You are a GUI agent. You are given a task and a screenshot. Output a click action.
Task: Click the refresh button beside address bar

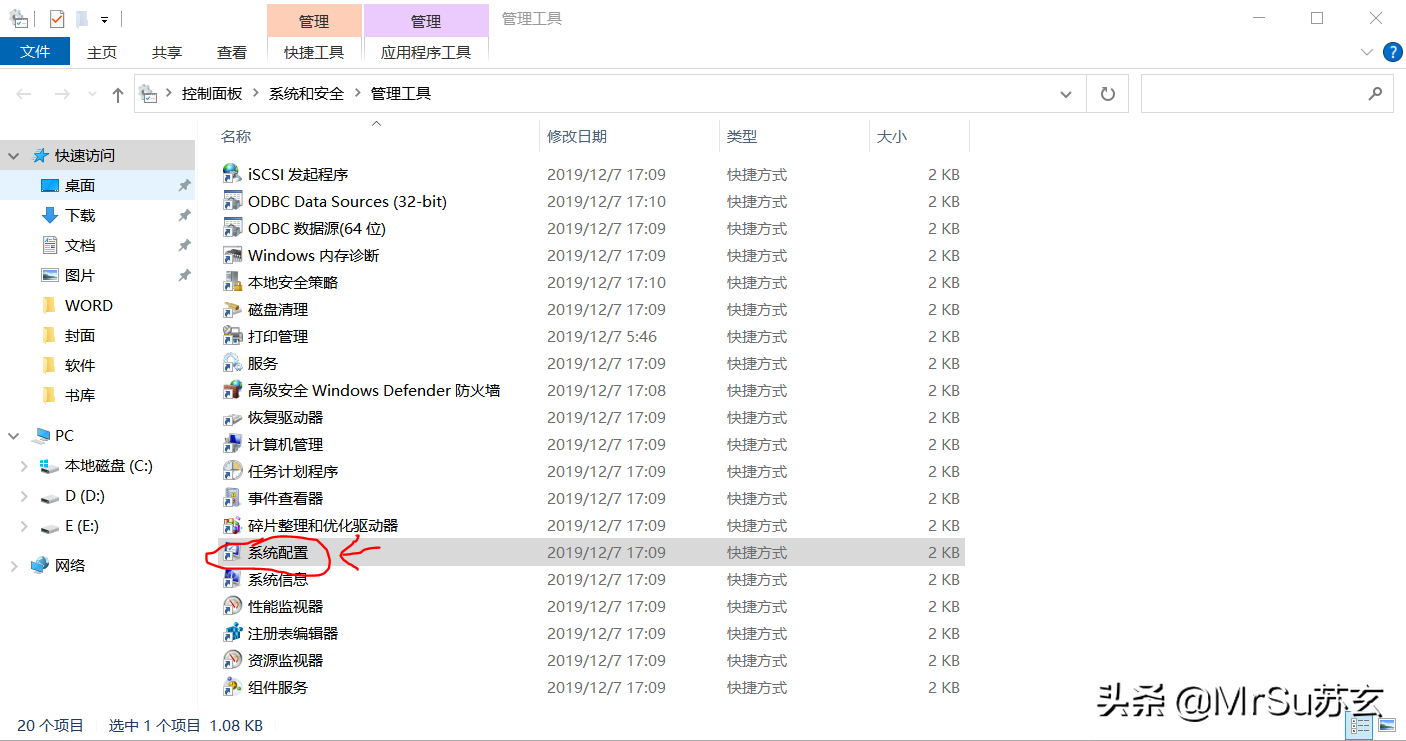1107,94
